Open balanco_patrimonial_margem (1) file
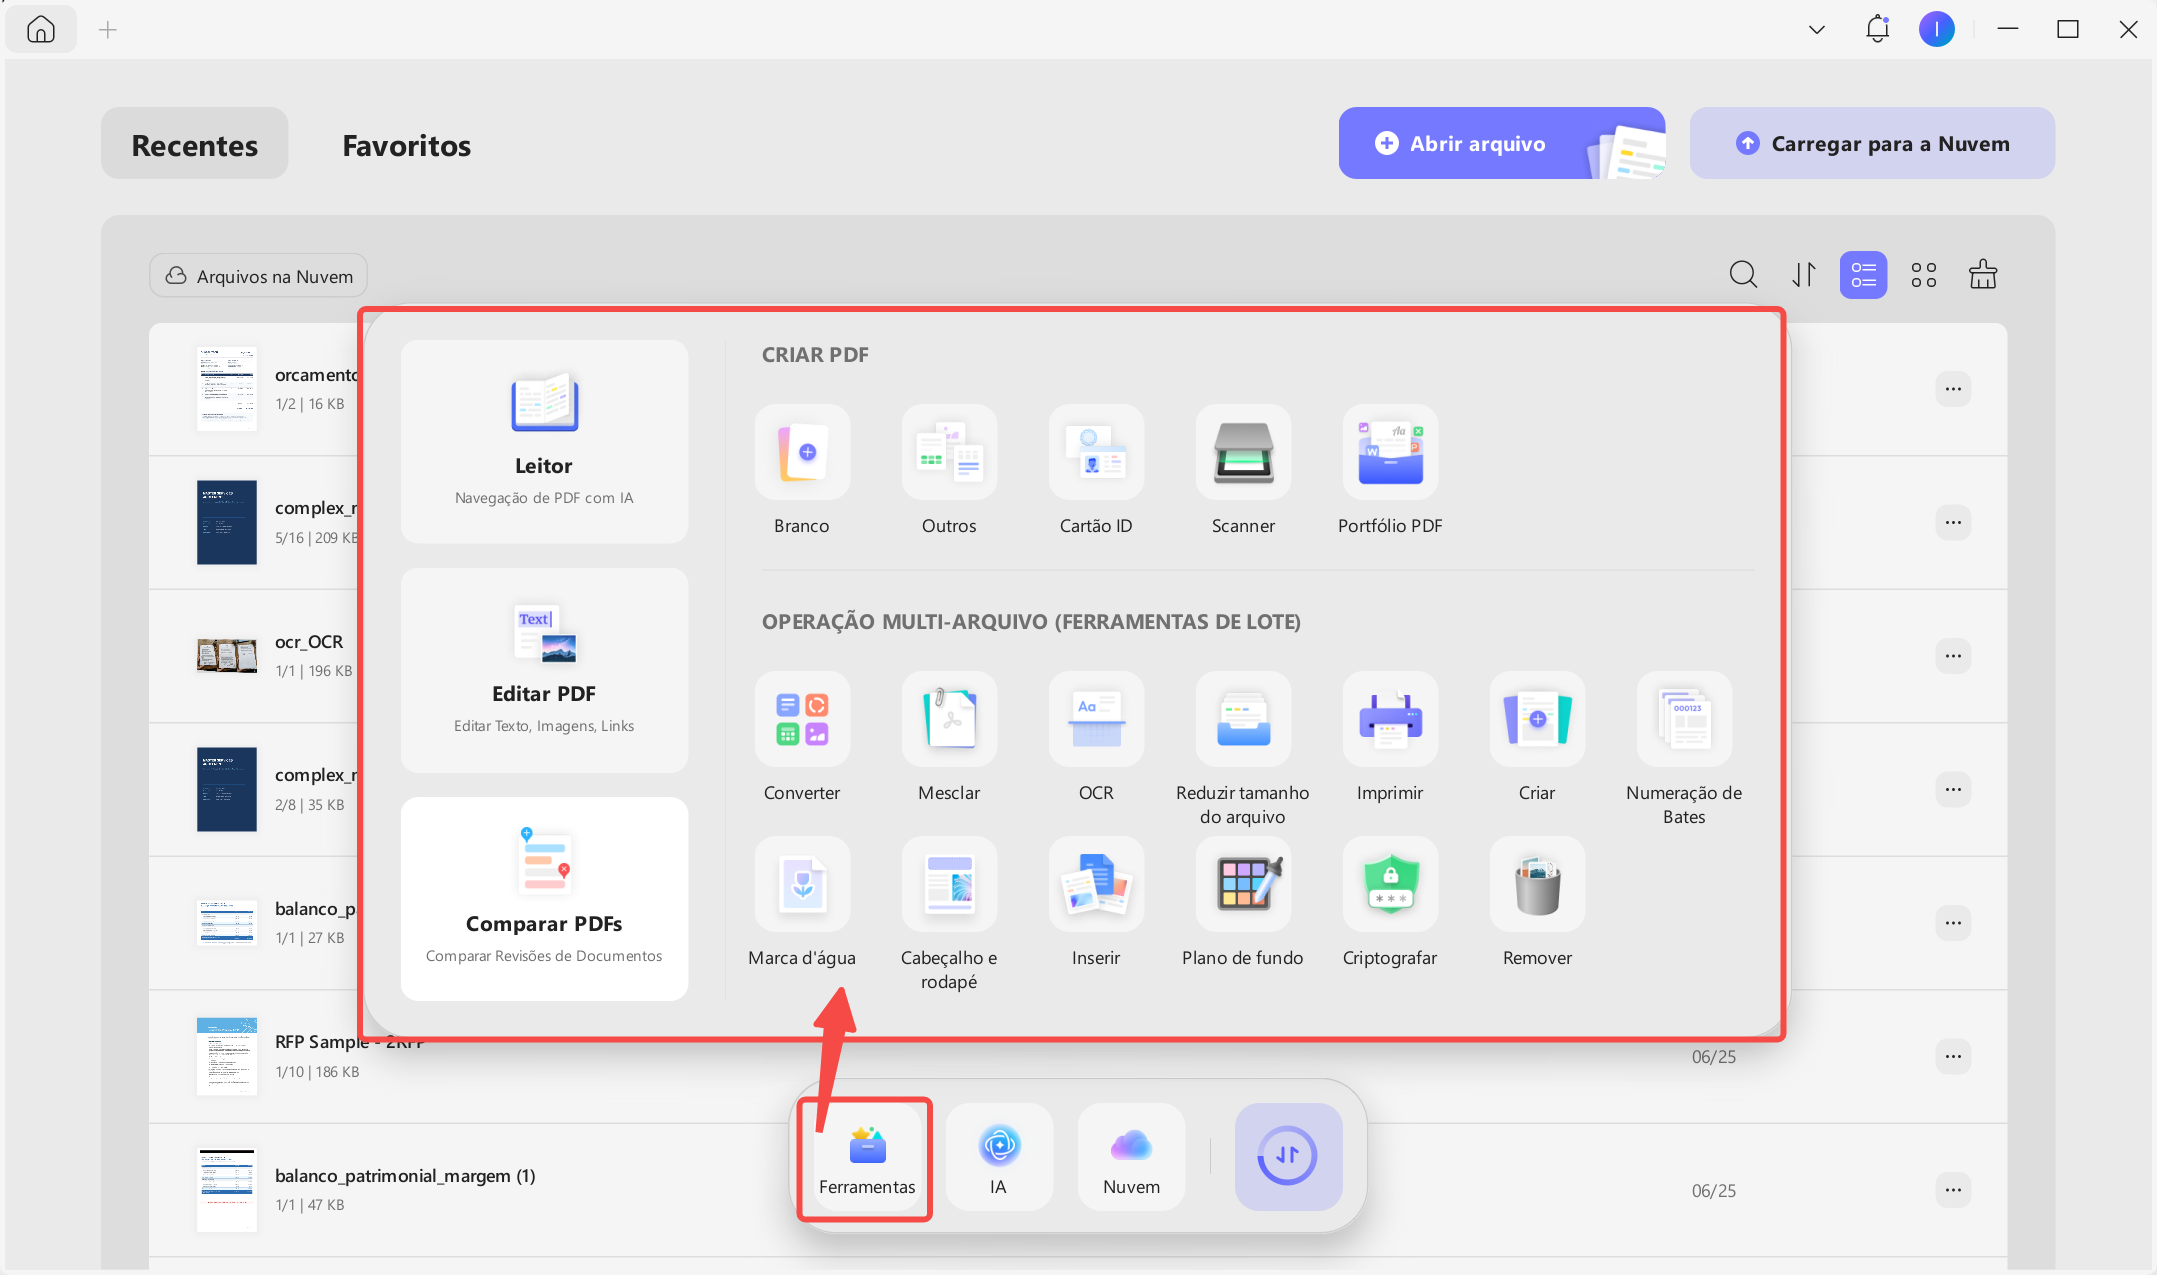This screenshot has width=2157, height=1275. [x=227, y=1190]
